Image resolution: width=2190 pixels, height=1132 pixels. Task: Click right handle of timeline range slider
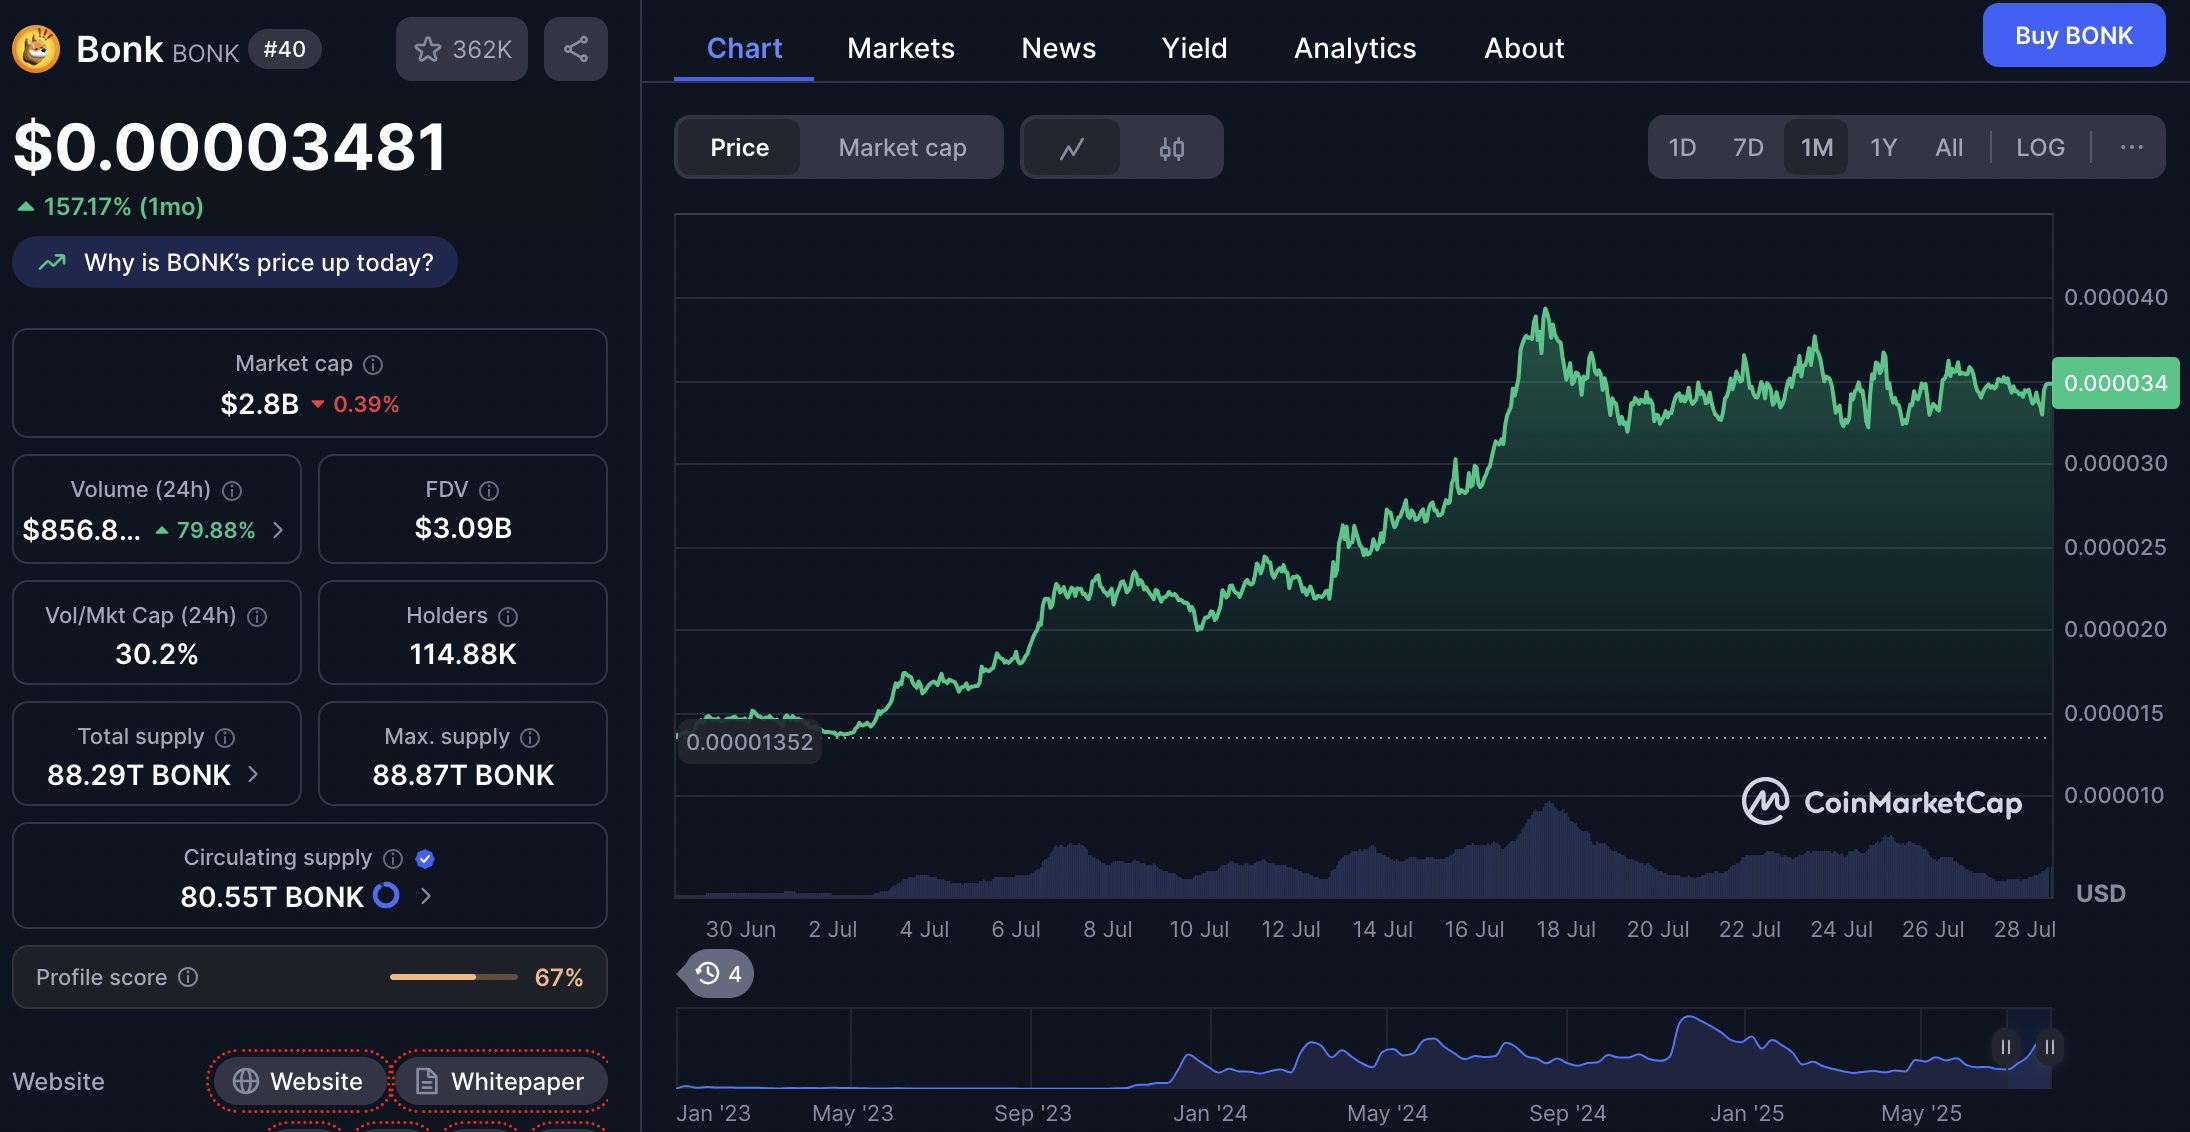[x=2049, y=1047]
